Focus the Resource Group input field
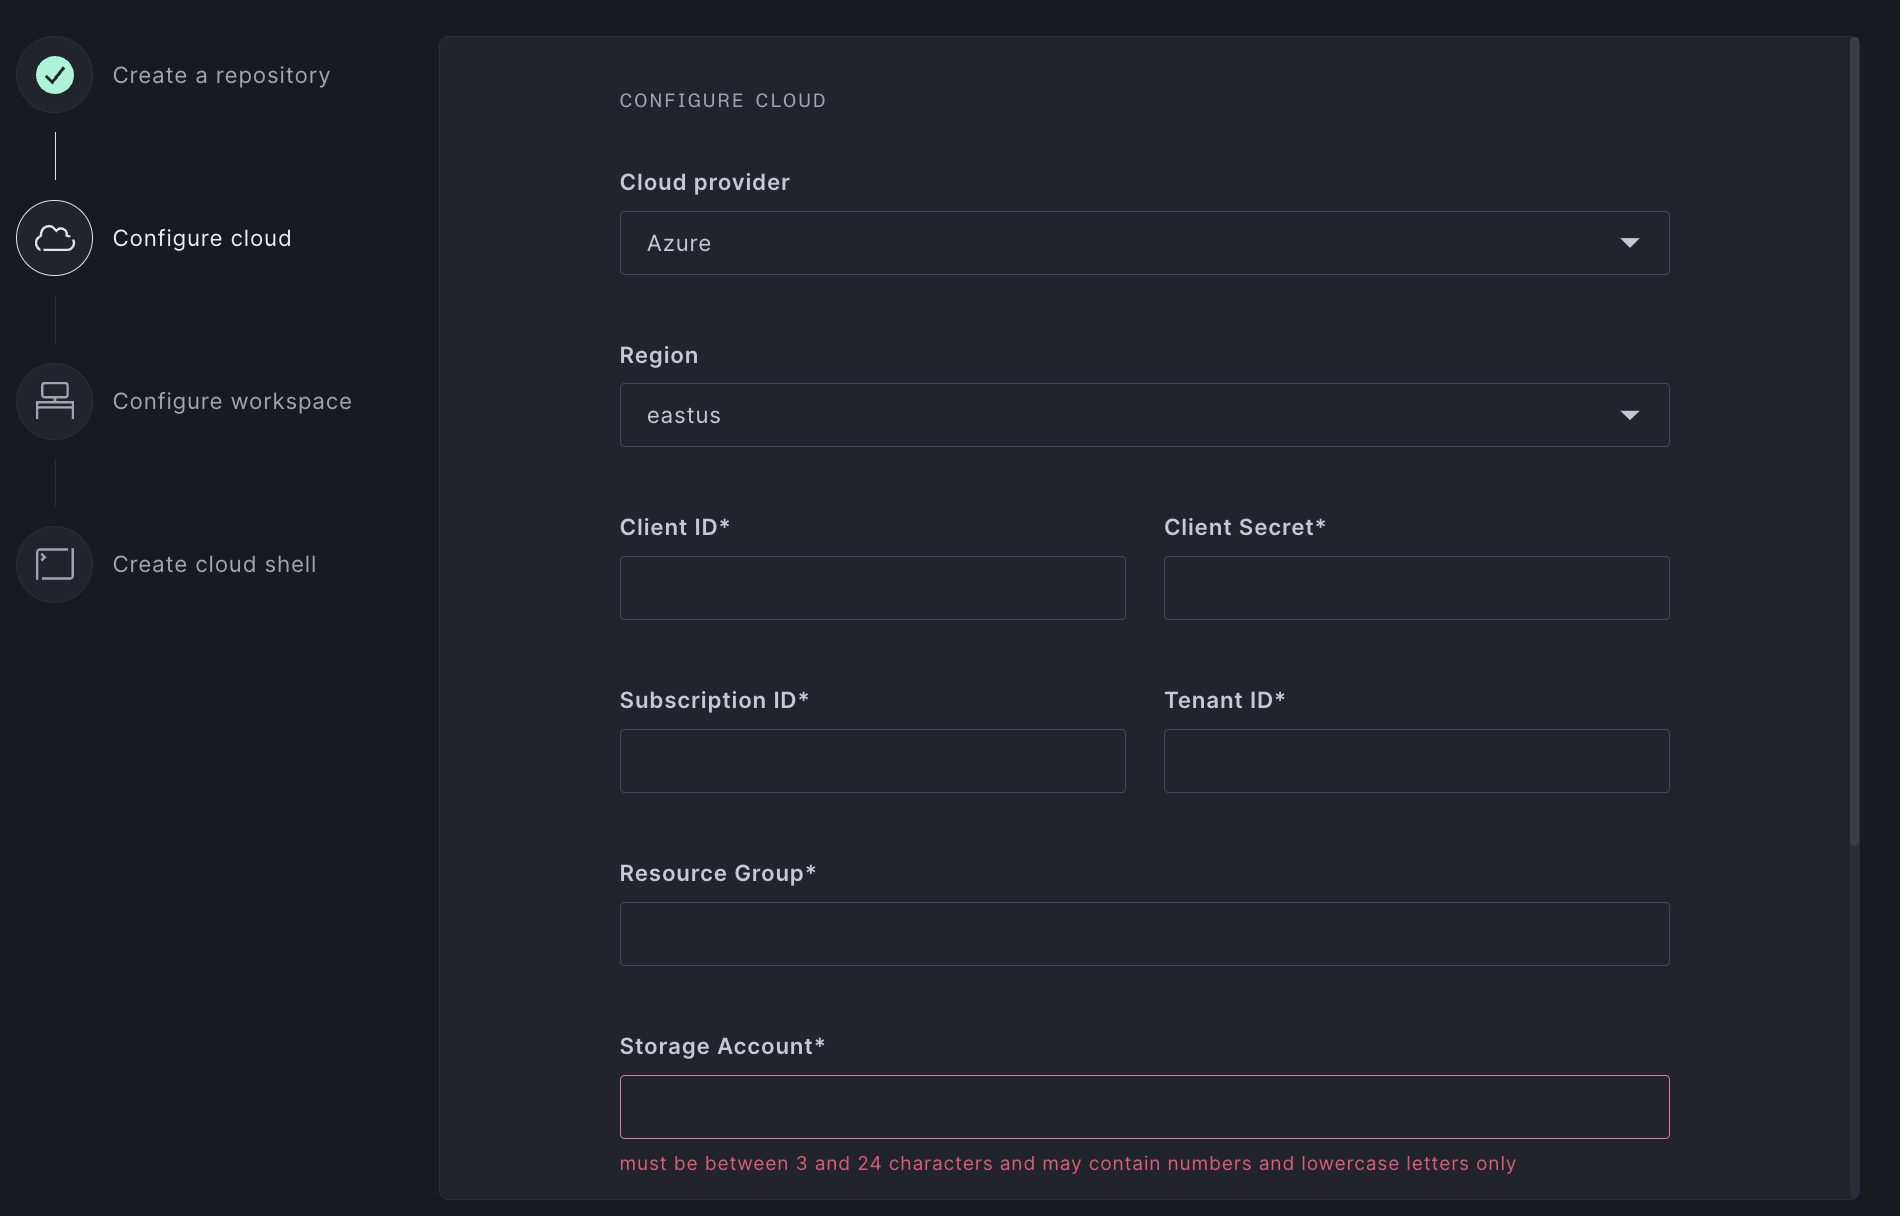This screenshot has height=1216, width=1900. coord(1143,934)
